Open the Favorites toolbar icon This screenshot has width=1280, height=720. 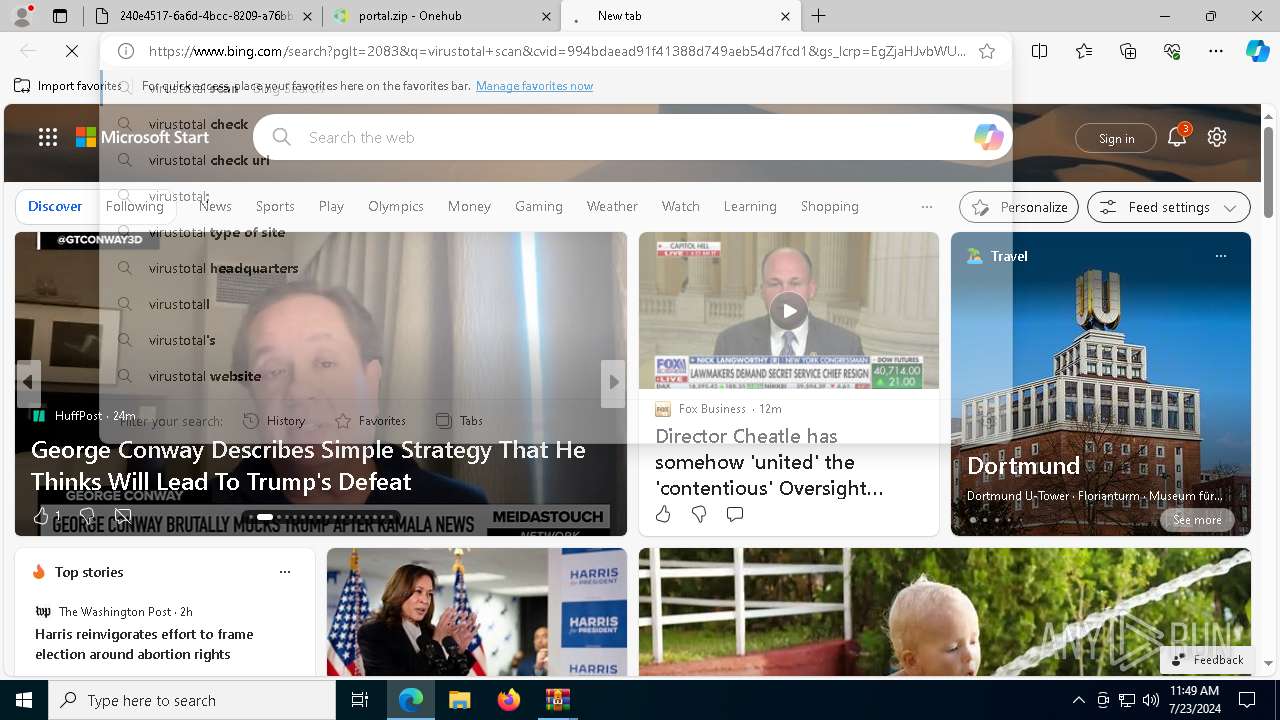pos(1084,51)
